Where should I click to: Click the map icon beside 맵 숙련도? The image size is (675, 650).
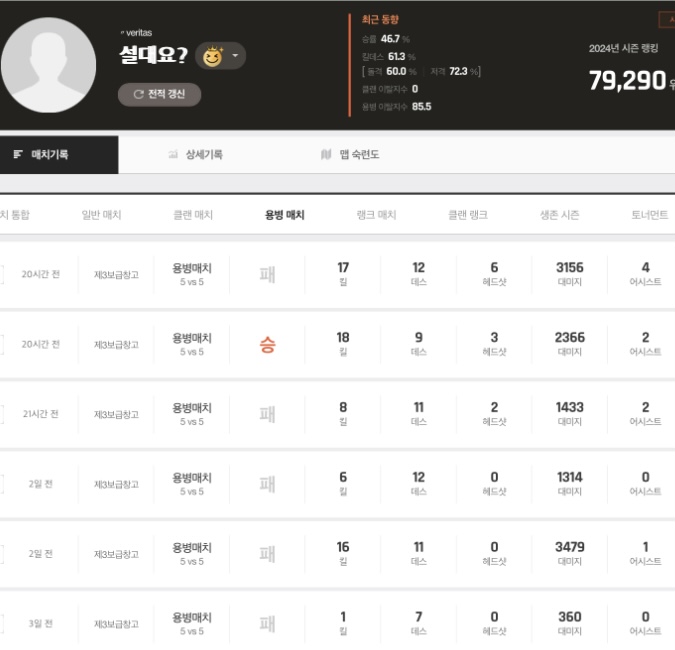(326, 155)
